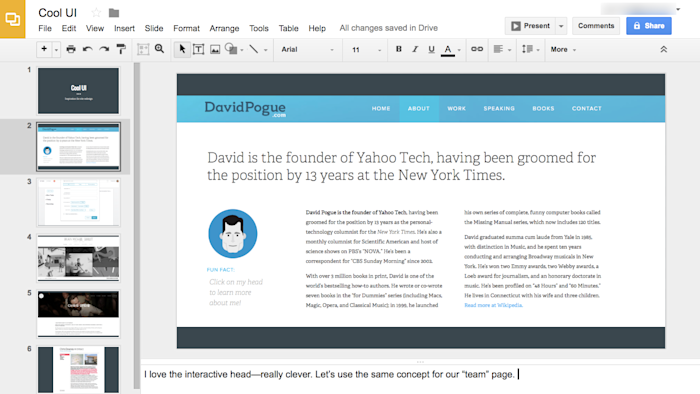Redo the last action
This screenshot has height=394, width=700.
point(104,49)
